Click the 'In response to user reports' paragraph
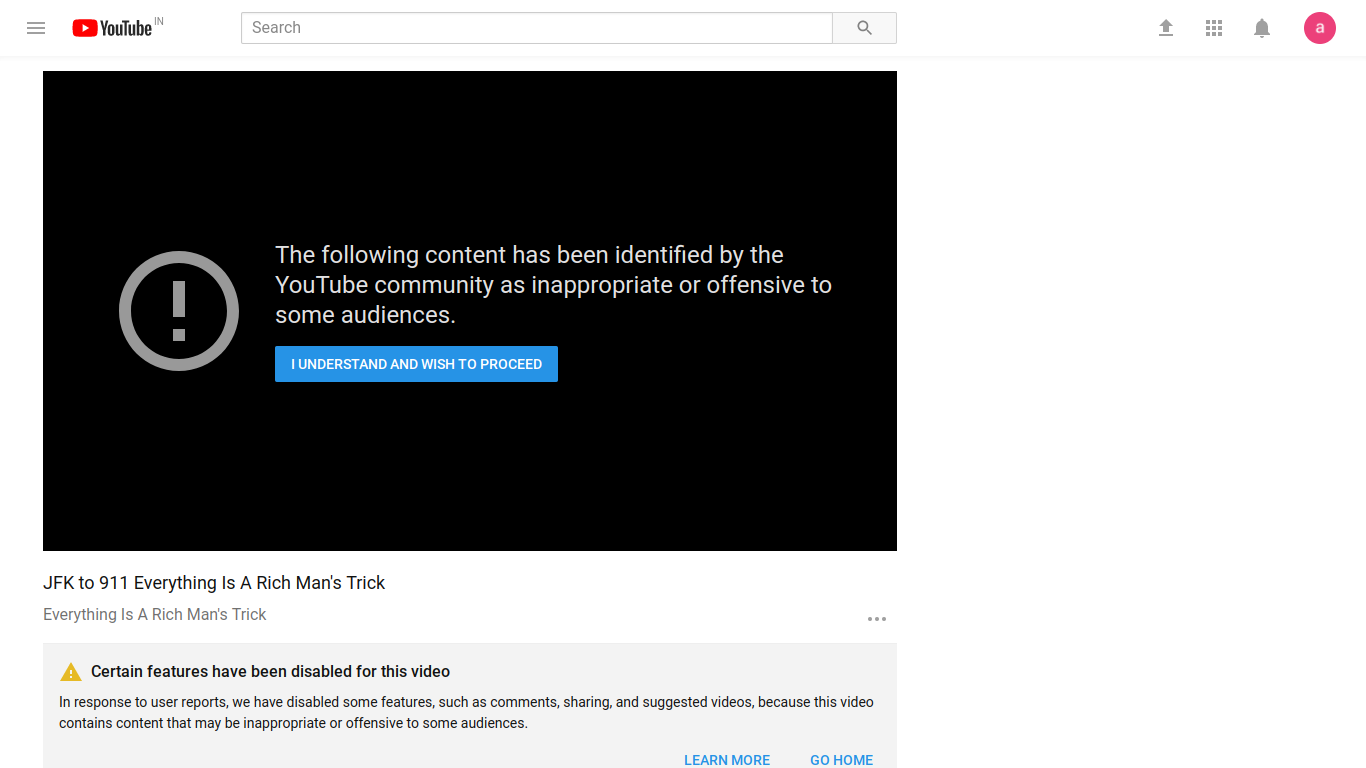The image size is (1366, 768). tap(466, 712)
